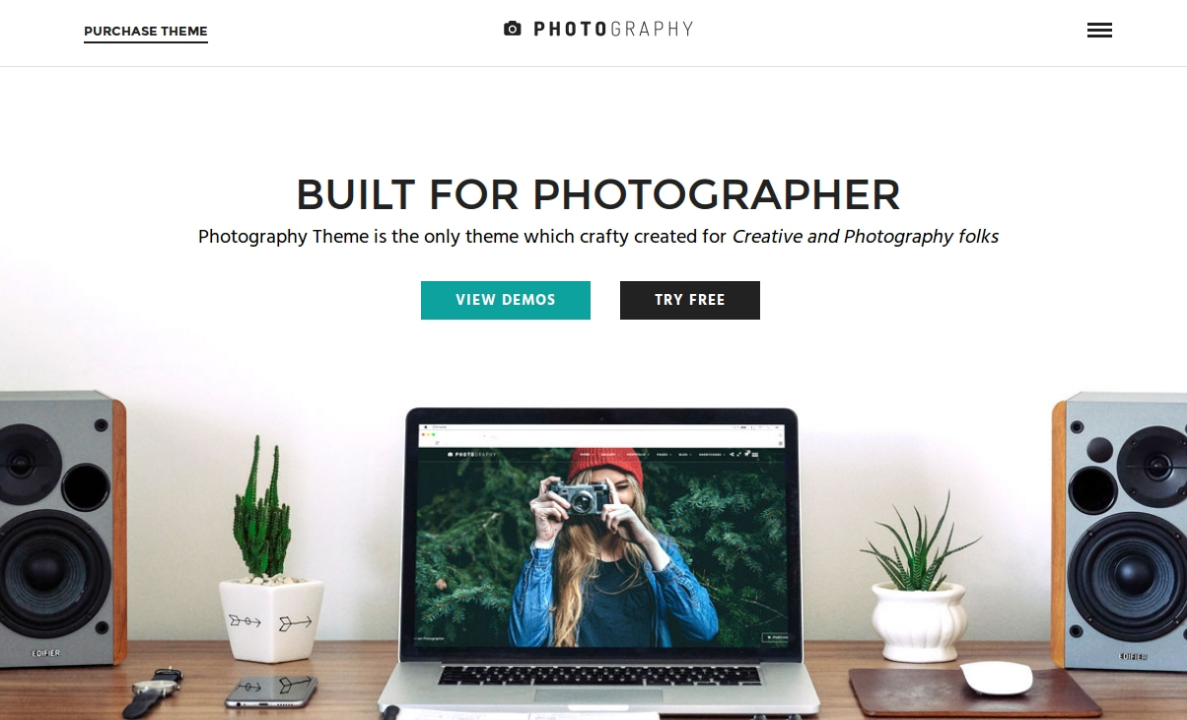
Task: Click the Purchase button at the laptop screen's bottom corner
Action: click(774, 637)
